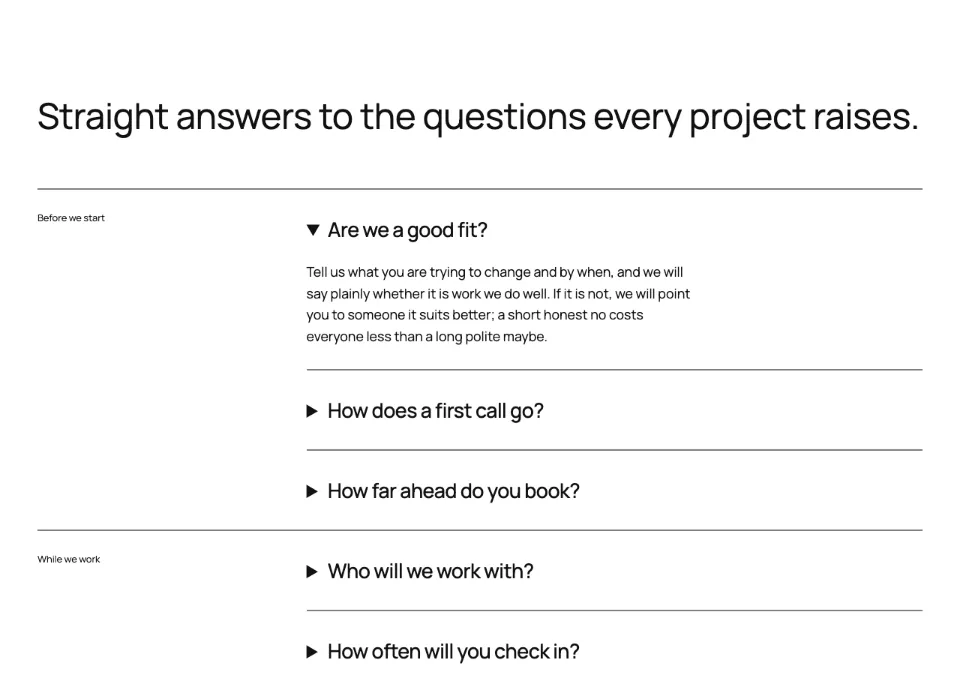The height and width of the screenshot is (675, 960).
Task: Click the 'Straight answers' page heading
Action: [478, 116]
